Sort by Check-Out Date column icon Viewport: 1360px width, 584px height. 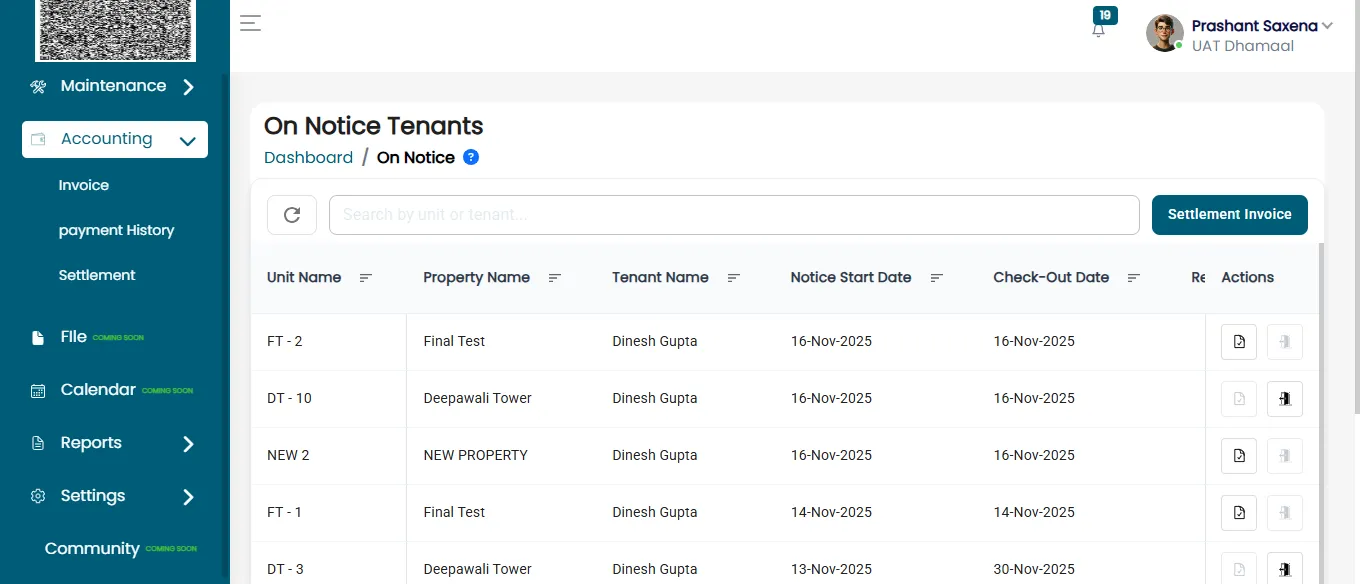point(1134,278)
